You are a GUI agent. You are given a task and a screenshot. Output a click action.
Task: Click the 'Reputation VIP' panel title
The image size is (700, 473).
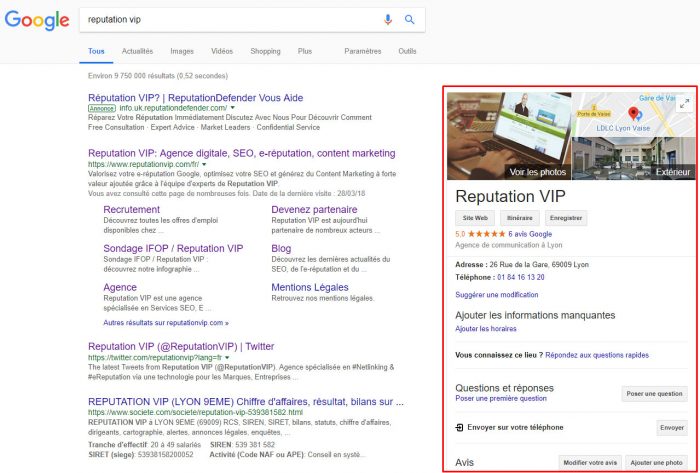510,196
